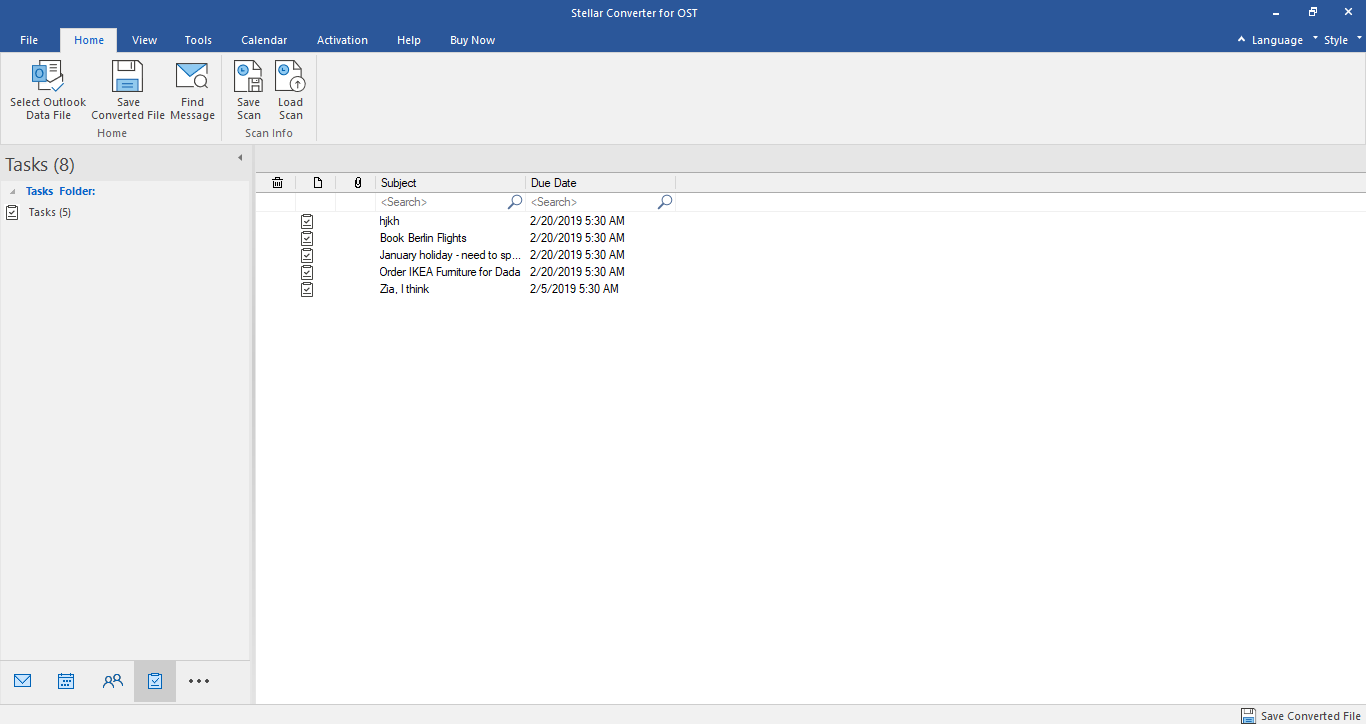Select task subject hjkh

(390, 221)
